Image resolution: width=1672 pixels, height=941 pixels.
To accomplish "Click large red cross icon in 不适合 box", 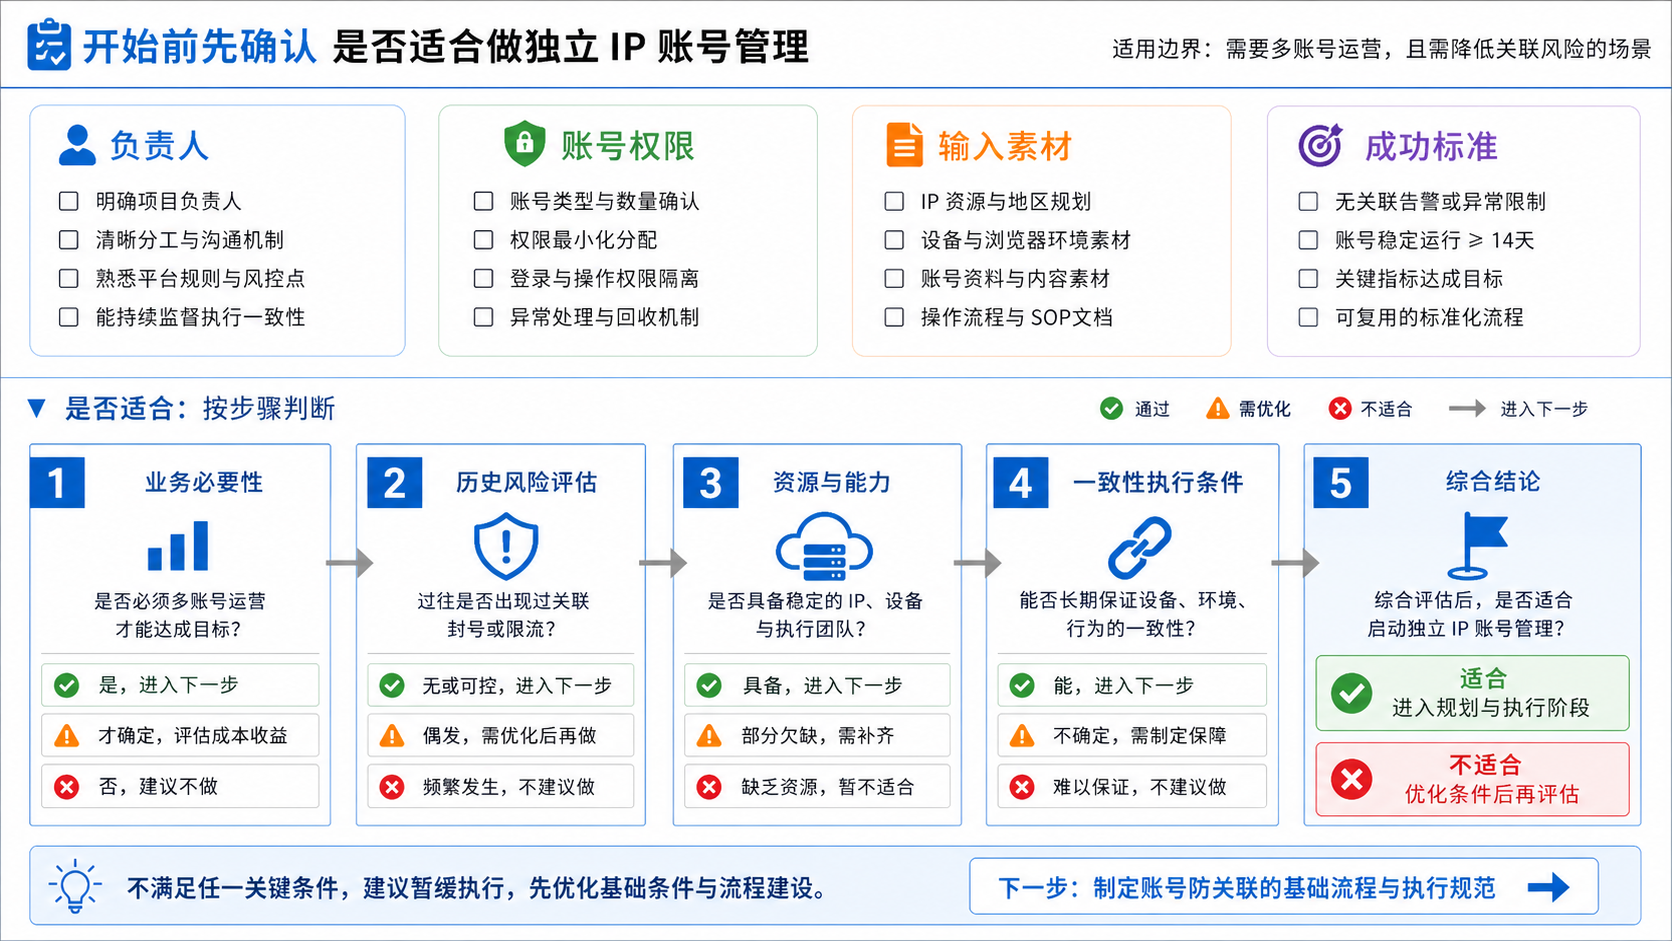I will click(x=1351, y=779).
